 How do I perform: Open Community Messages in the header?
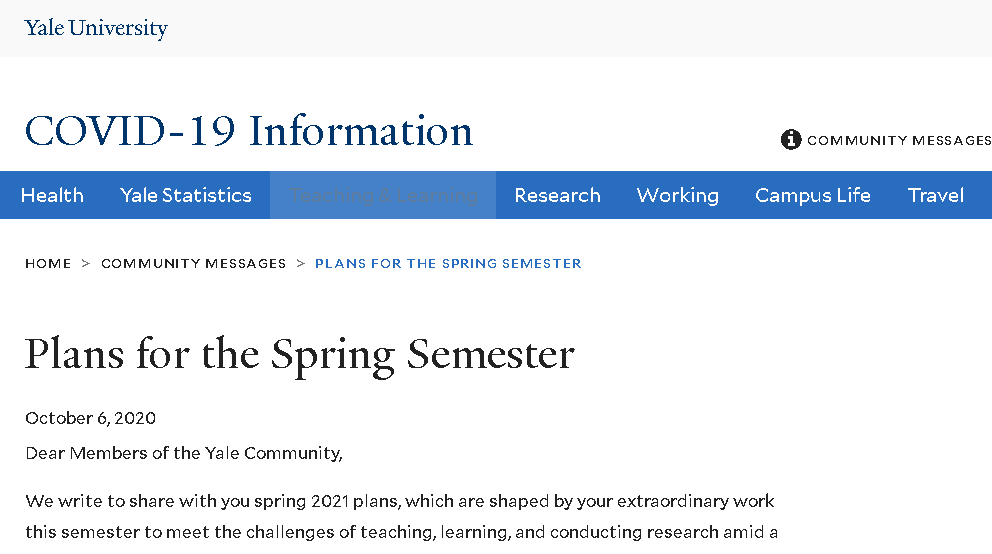pyautogui.click(x=898, y=140)
